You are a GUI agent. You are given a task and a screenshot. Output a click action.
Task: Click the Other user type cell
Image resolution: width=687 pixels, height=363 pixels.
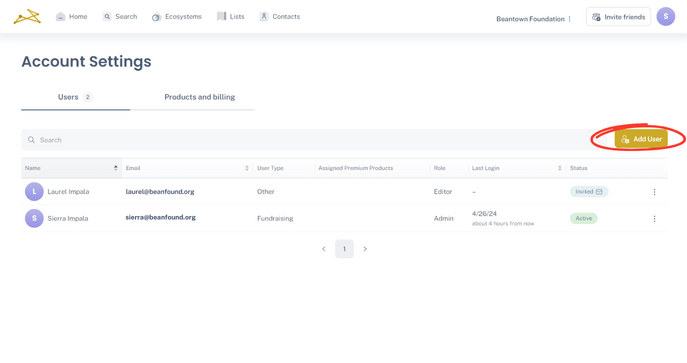click(x=266, y=192)
